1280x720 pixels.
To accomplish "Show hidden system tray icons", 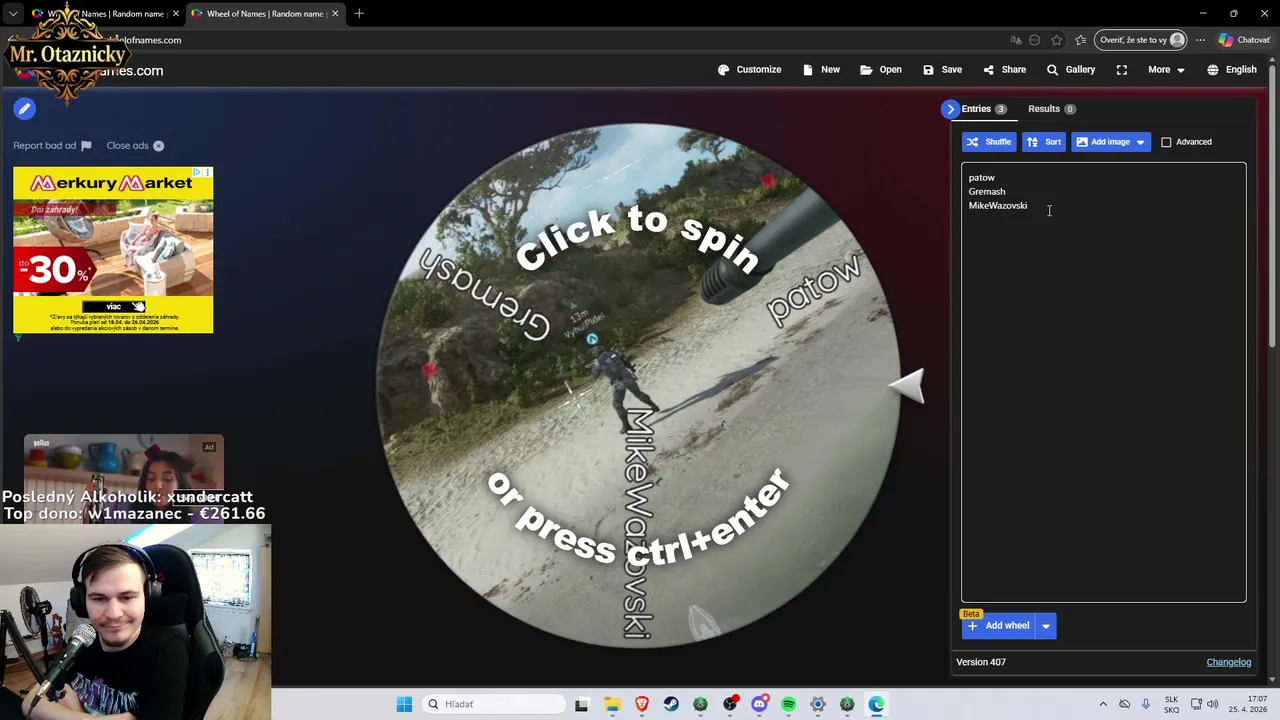I will [x=1103, y=704].
